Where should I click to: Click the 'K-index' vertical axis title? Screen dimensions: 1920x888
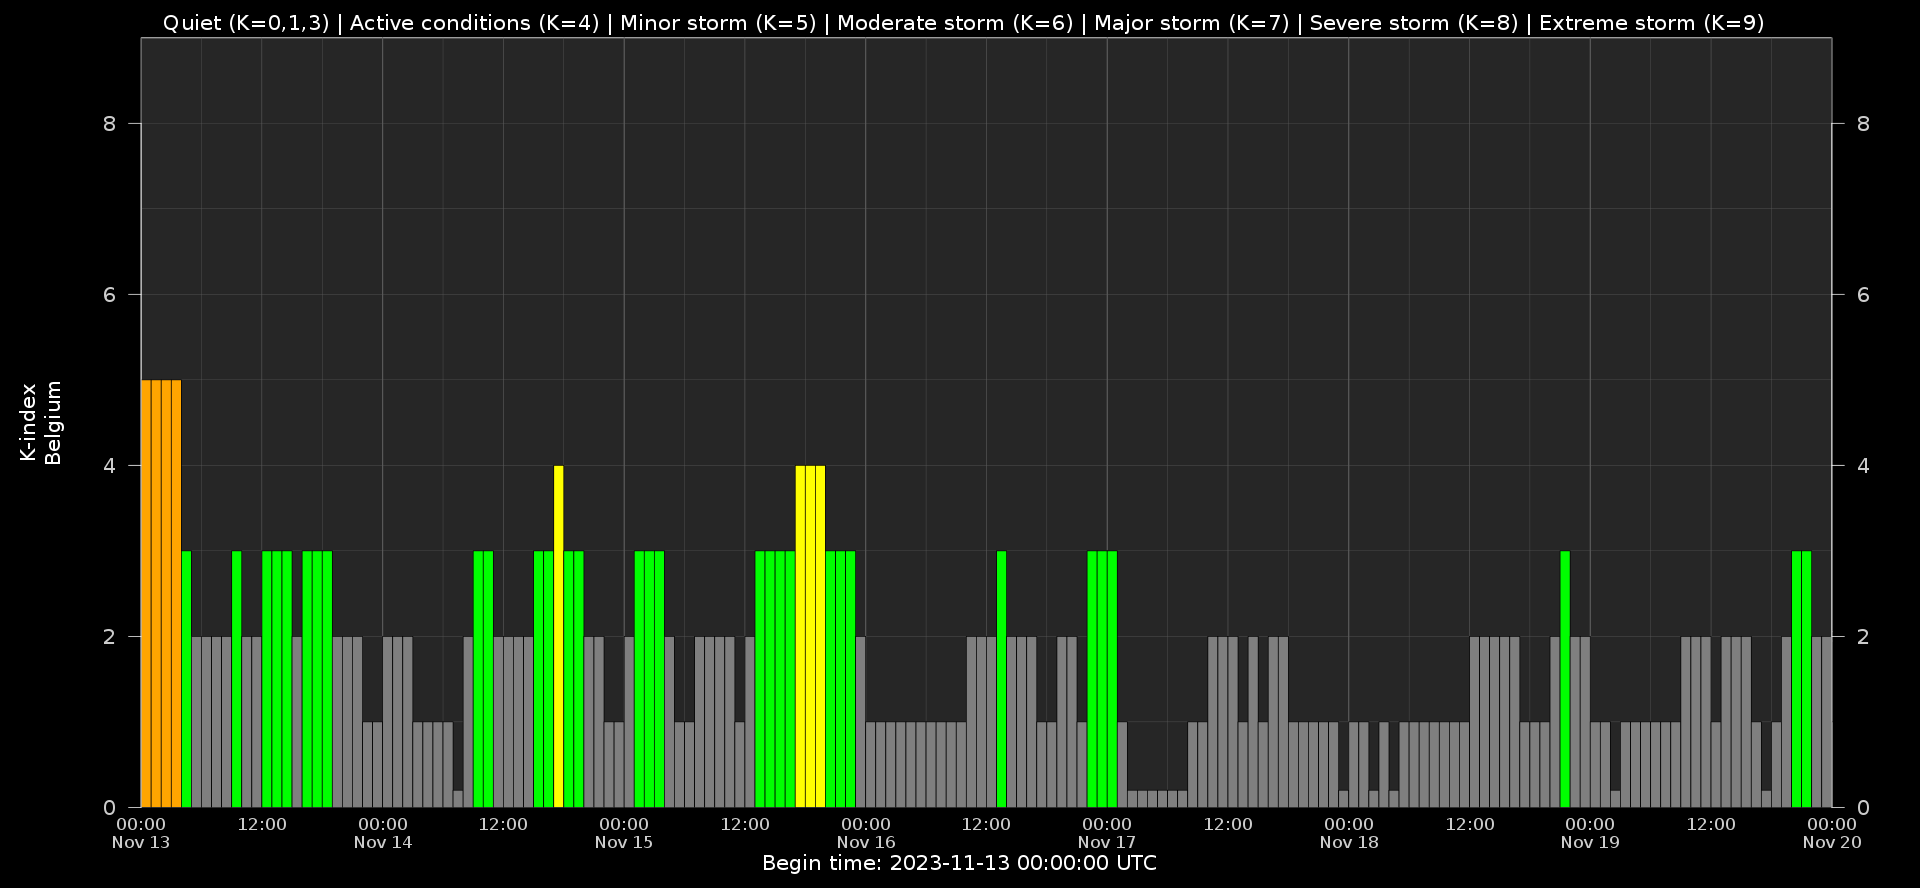pos(28,422)
